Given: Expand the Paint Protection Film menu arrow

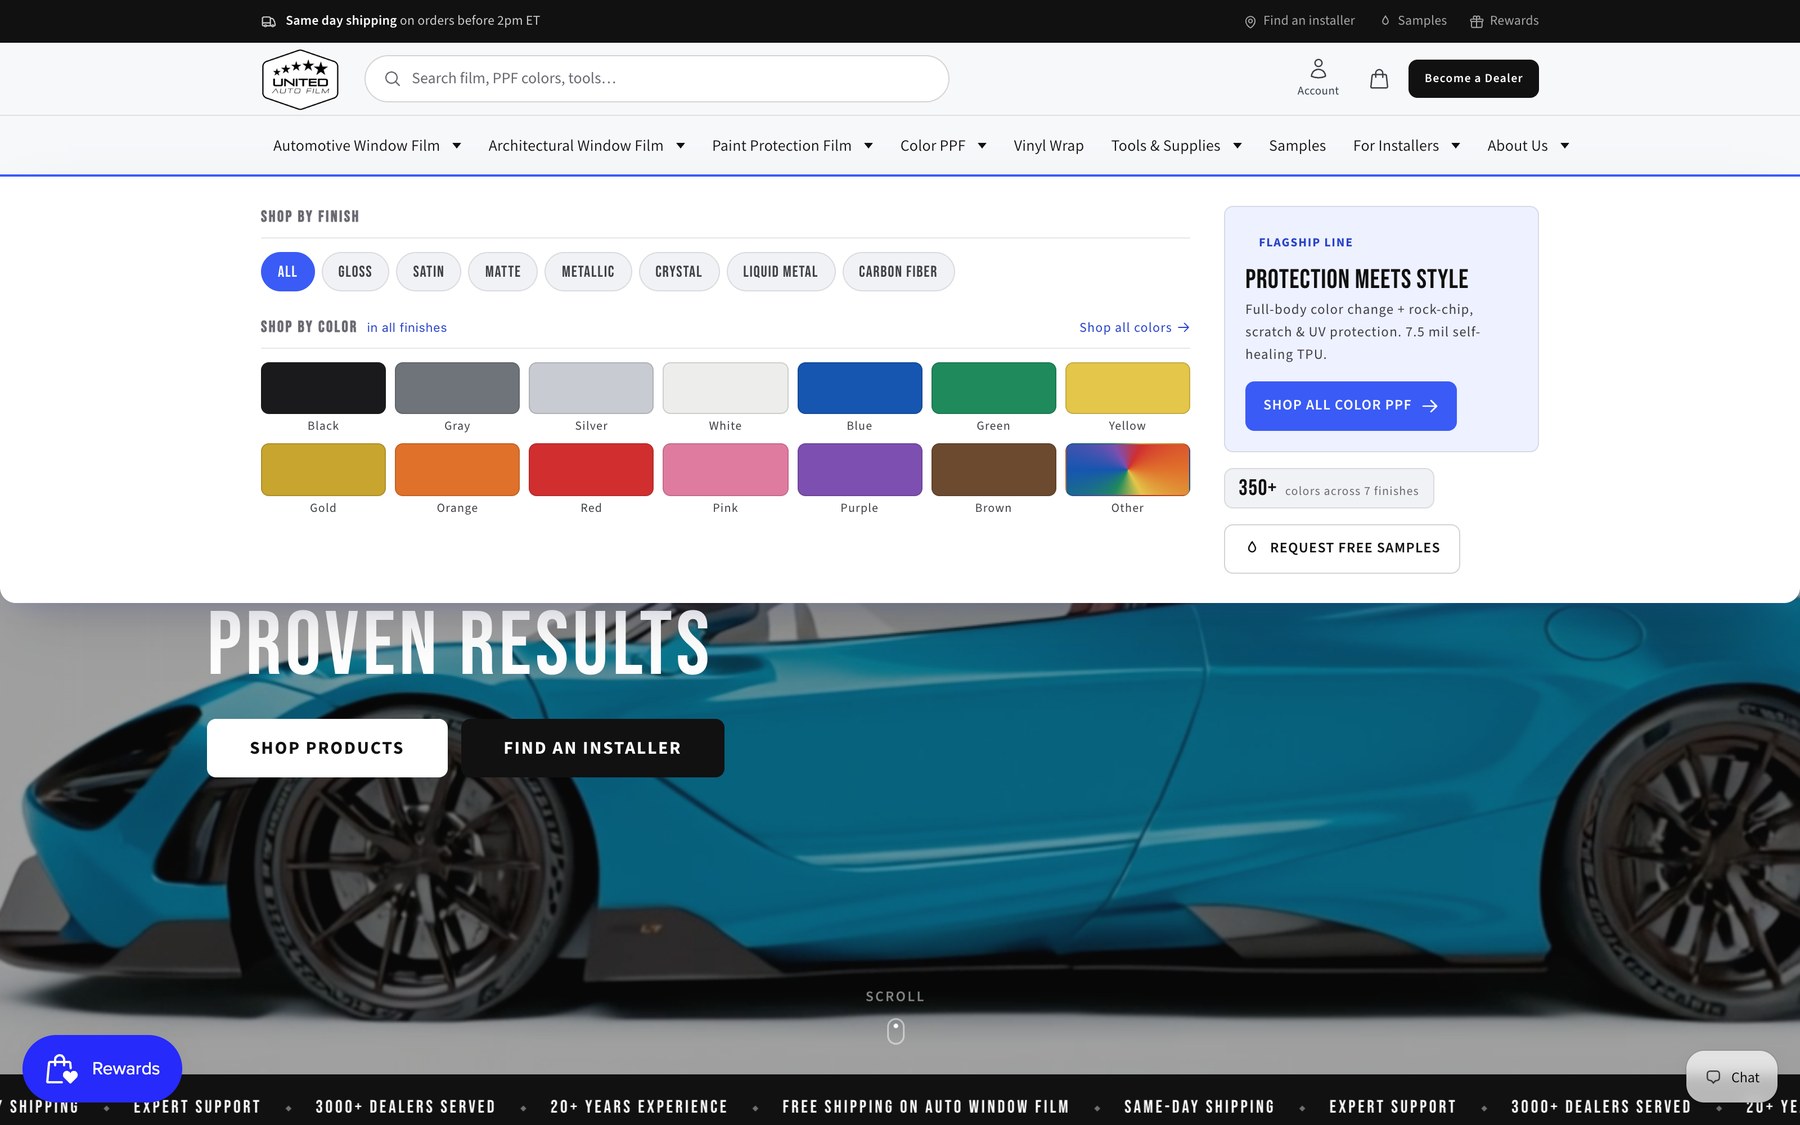Looking at the screenshot, I should 869,146.
